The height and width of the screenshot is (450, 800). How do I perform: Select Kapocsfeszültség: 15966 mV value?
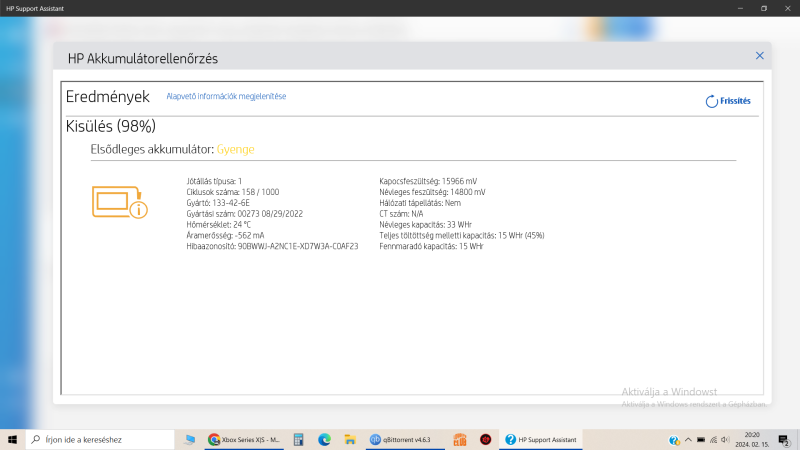(428, 181)
